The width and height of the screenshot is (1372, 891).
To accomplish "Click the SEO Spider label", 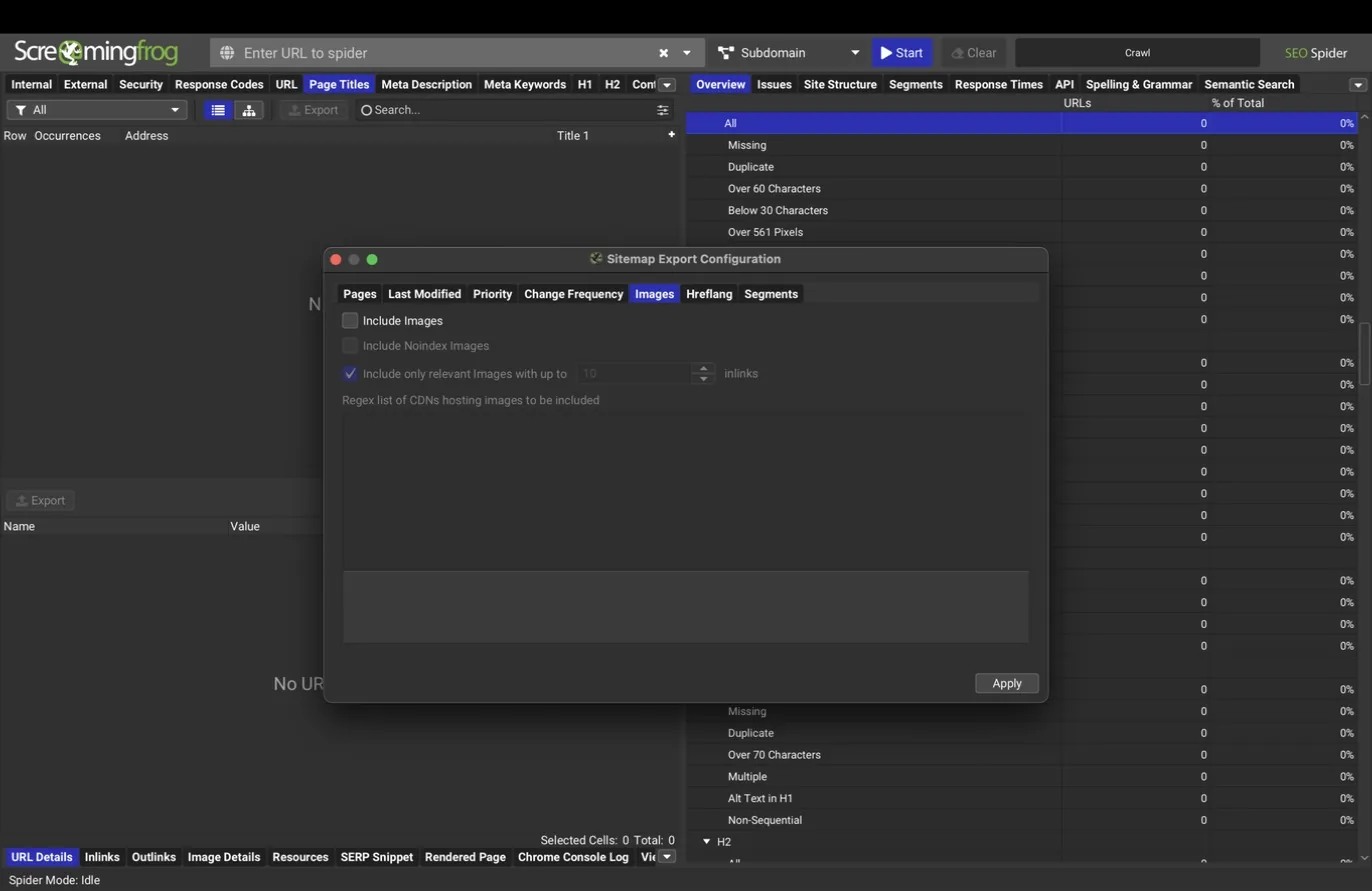I will [1316, 53].
